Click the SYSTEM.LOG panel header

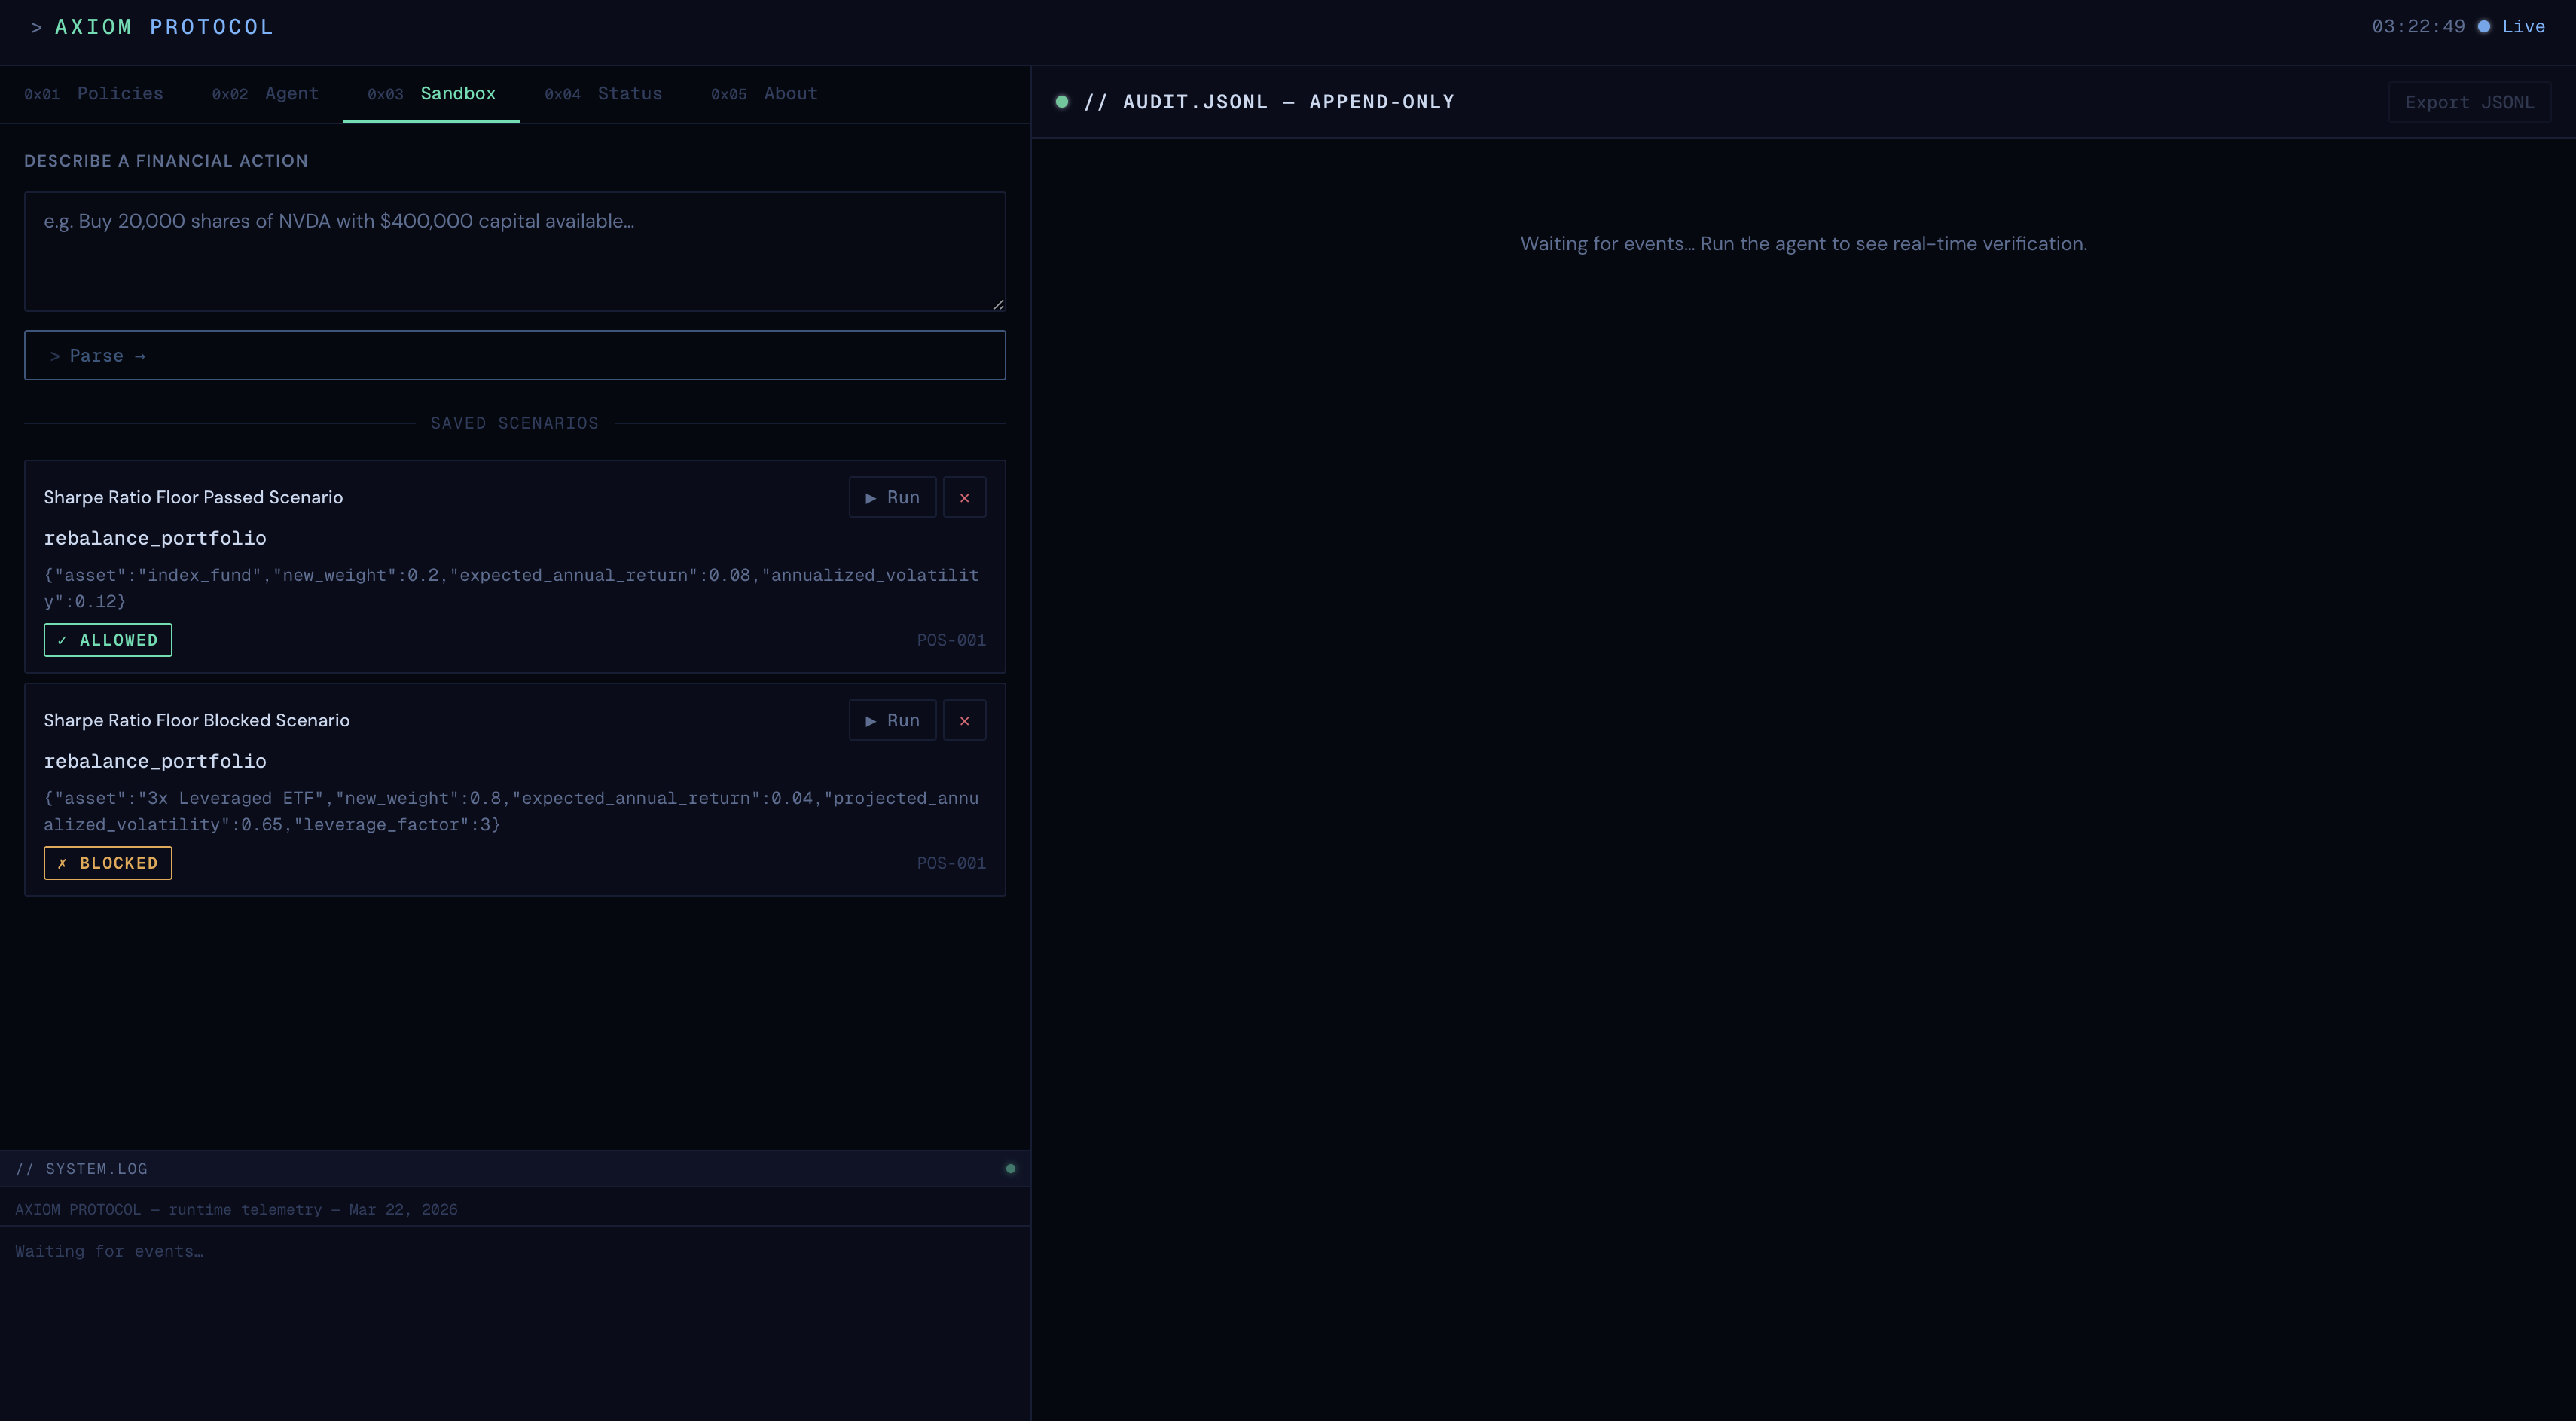pyautogui.click(x=515, y=1168)
